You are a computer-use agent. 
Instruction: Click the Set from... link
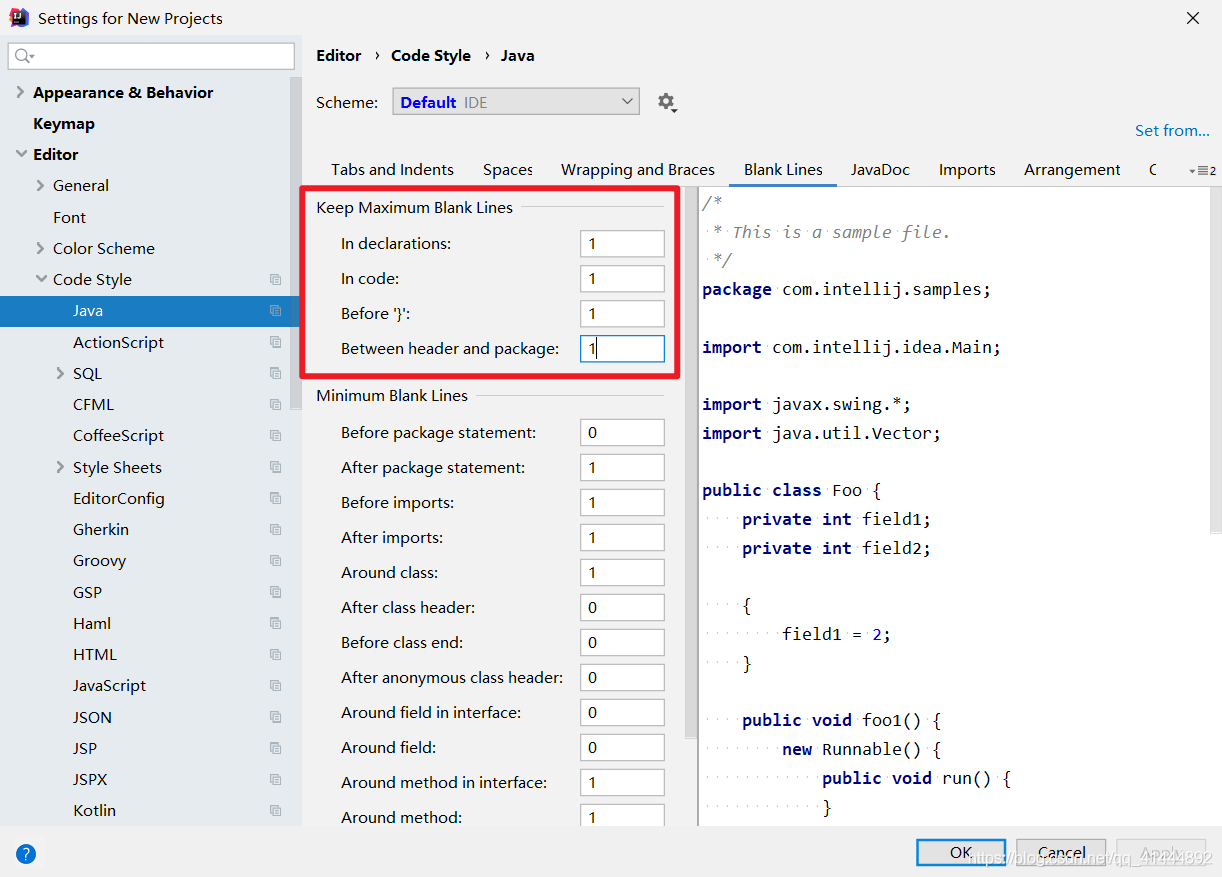[x=1172, y=131]
